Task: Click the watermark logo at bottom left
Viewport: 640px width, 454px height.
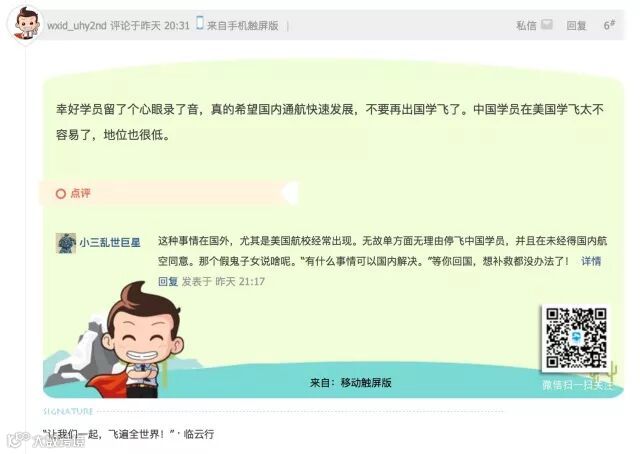Action: pyautogui.click(x=47, y=440)
